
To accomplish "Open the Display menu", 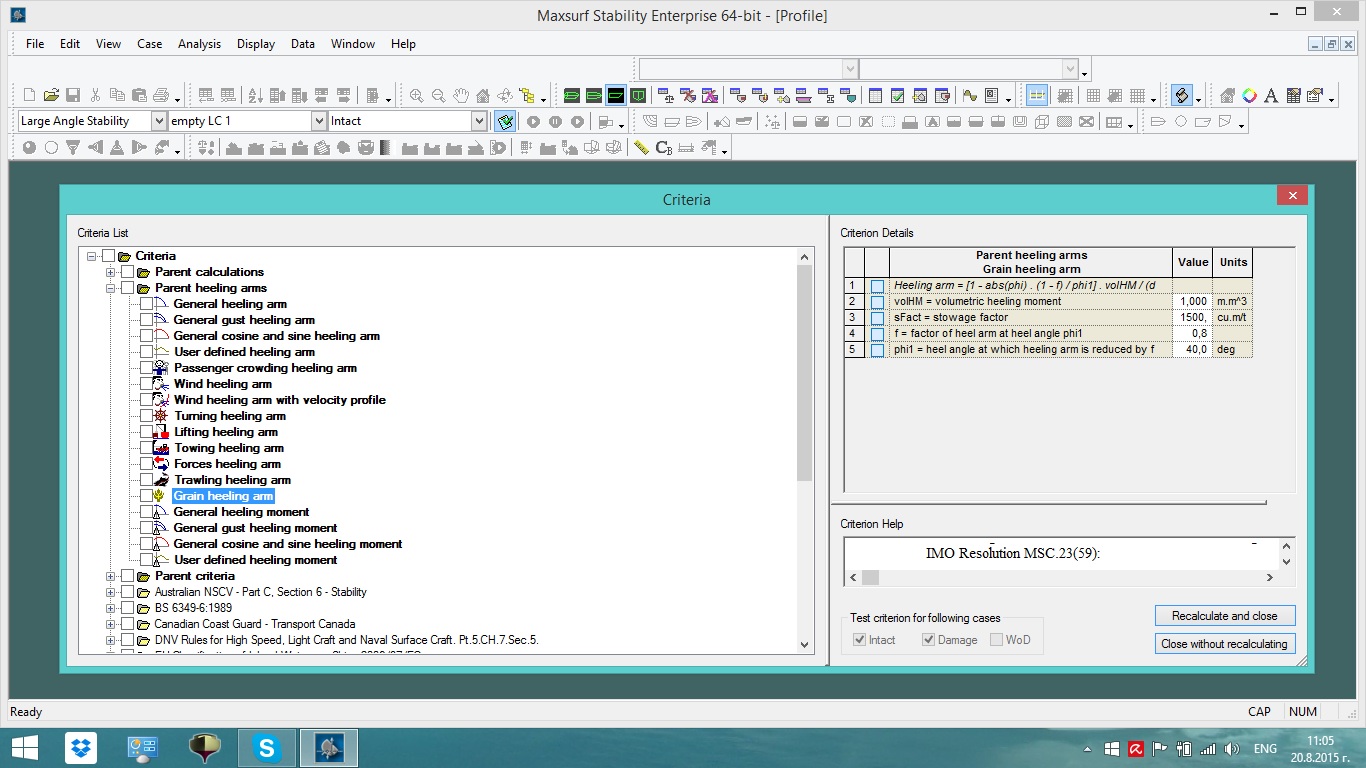I will 255,44.
